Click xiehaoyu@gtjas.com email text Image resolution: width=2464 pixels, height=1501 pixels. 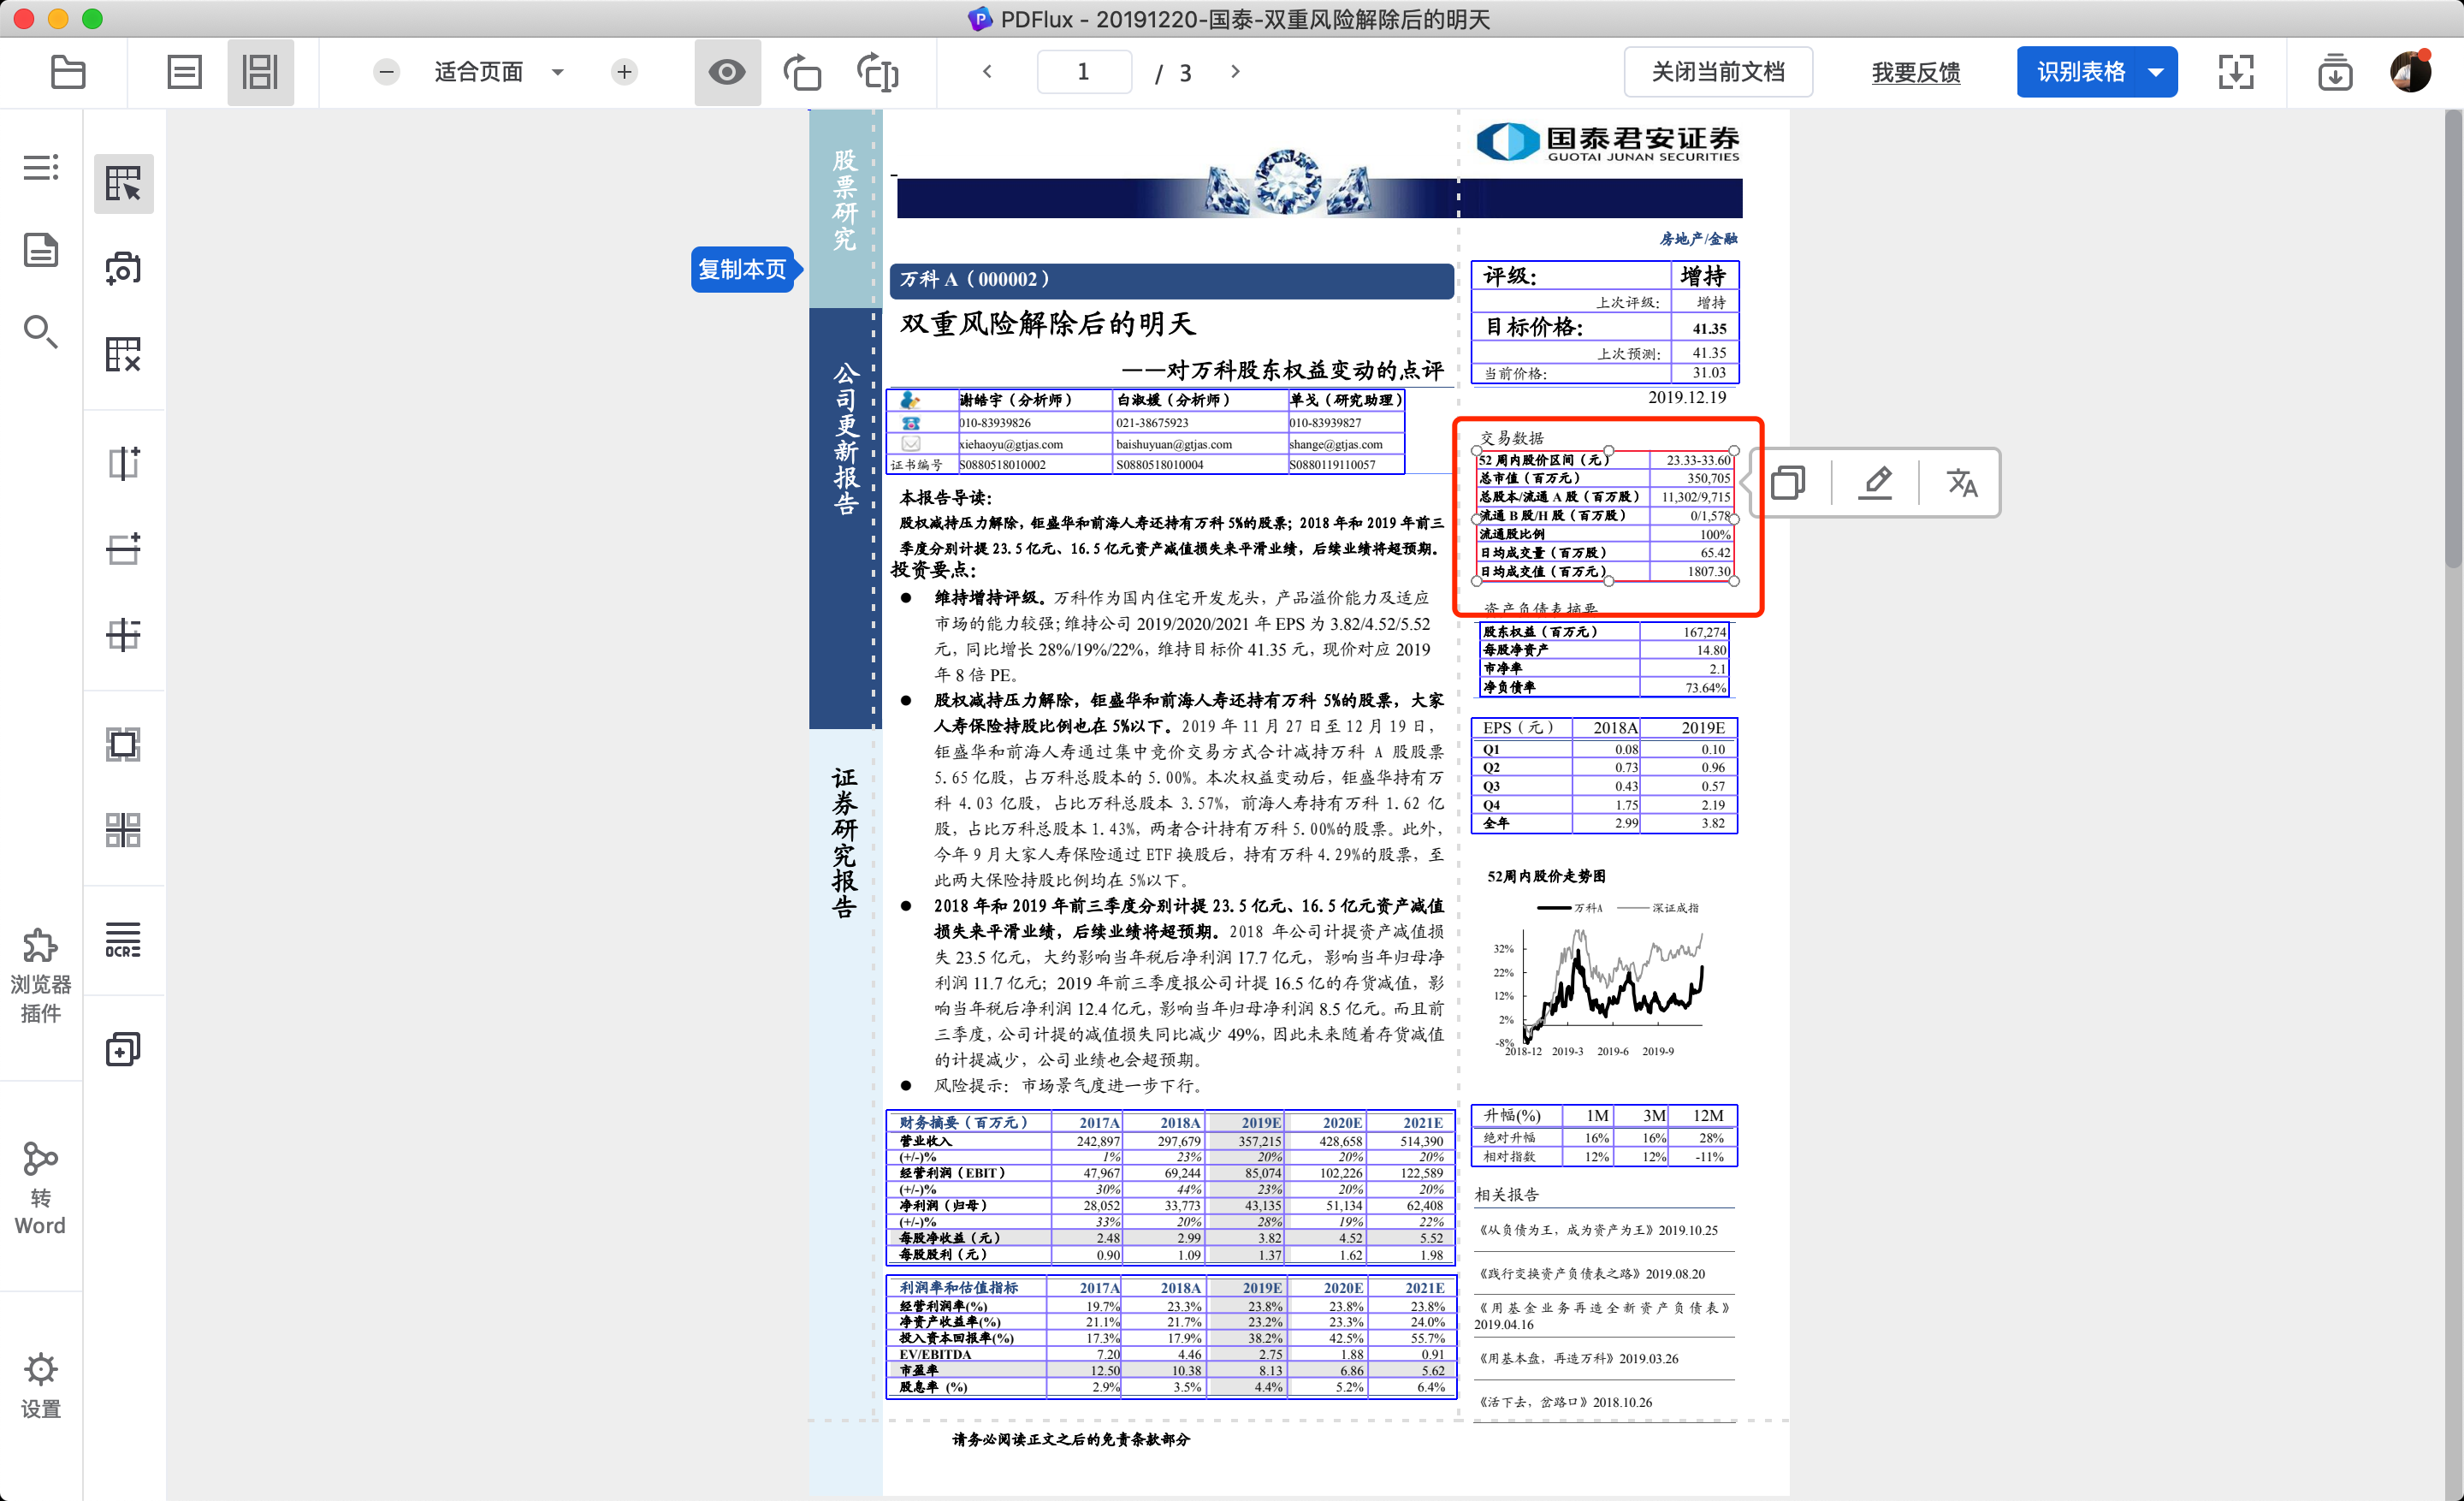coord(1011,444)
